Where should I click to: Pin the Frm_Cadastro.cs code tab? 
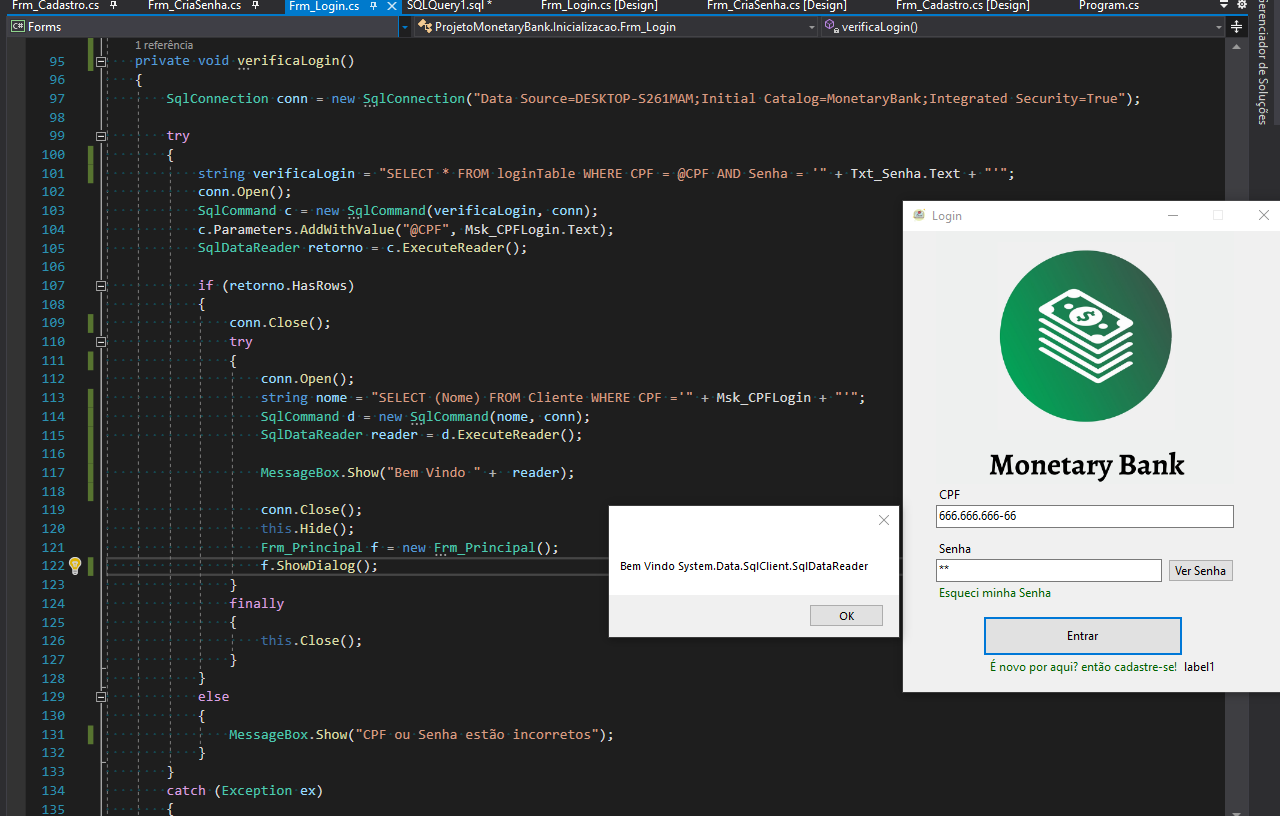(114, 6)
